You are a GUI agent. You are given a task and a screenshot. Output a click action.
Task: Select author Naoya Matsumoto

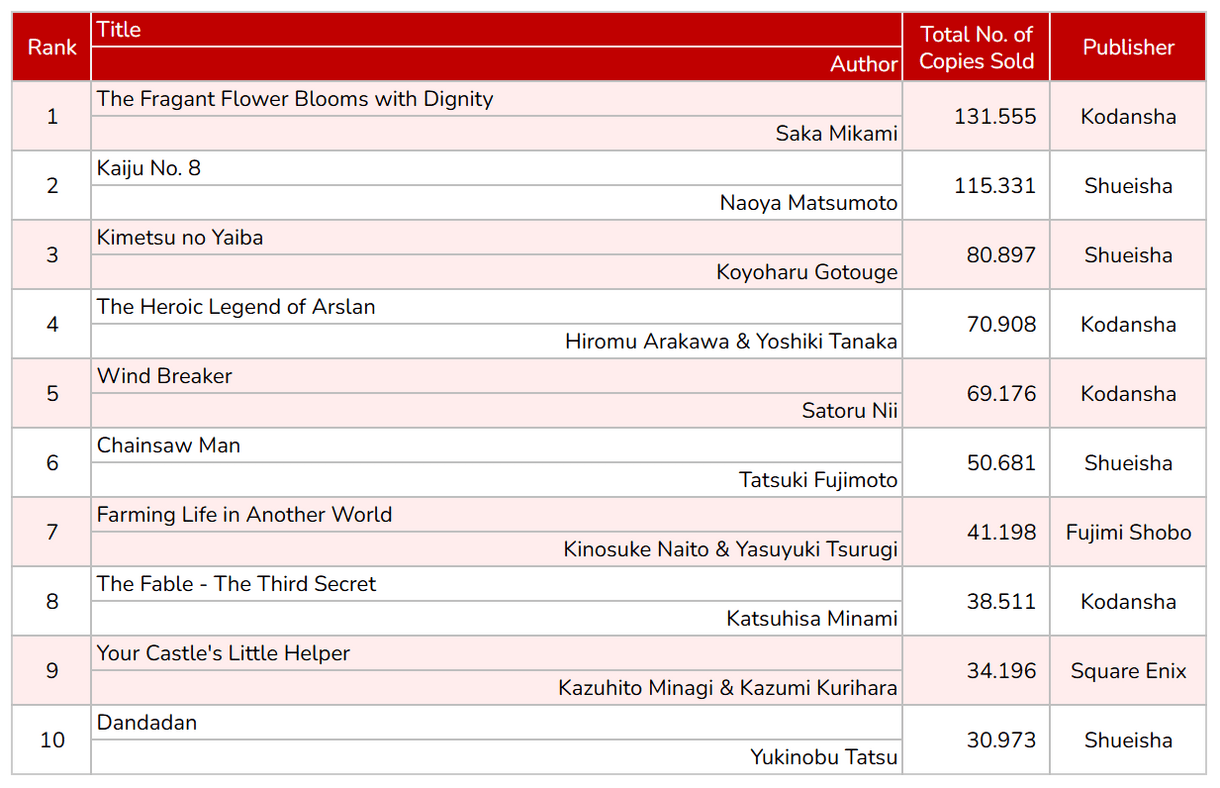point(808,203)
